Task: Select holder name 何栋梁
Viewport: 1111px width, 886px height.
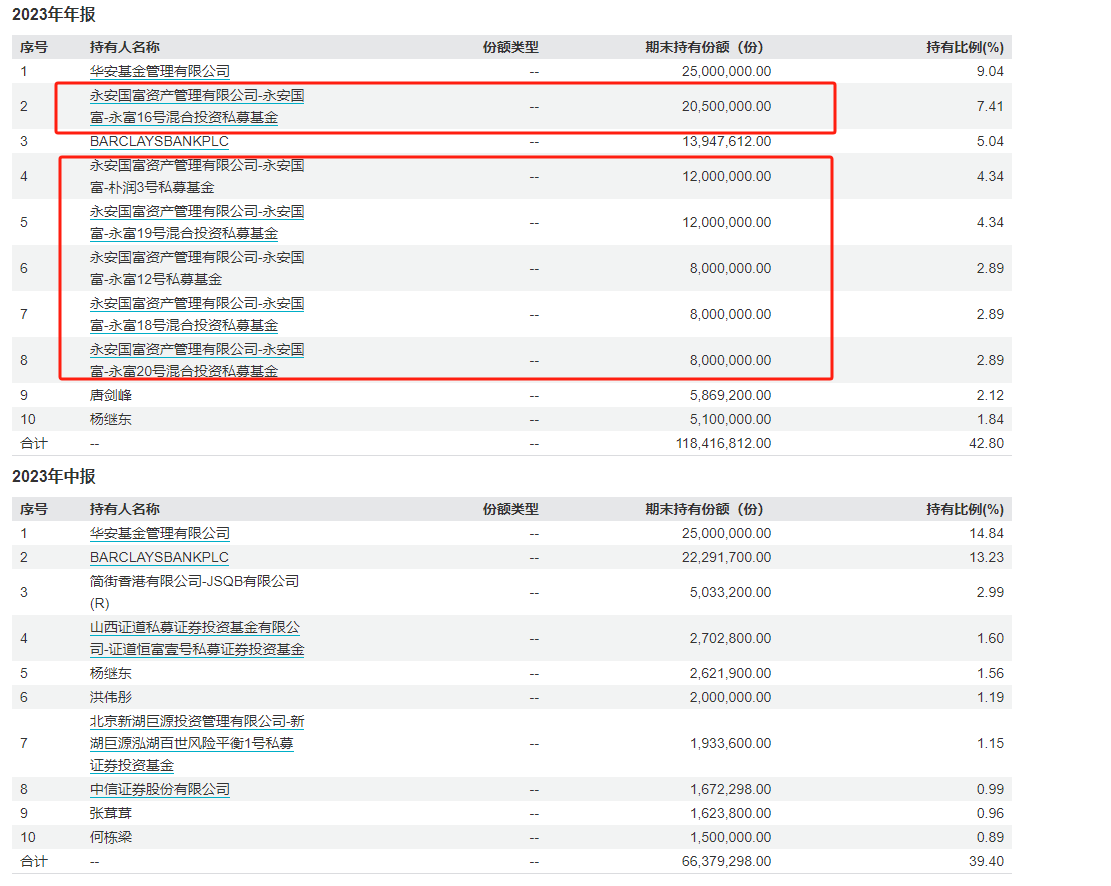Action: [x=111, y=838]
